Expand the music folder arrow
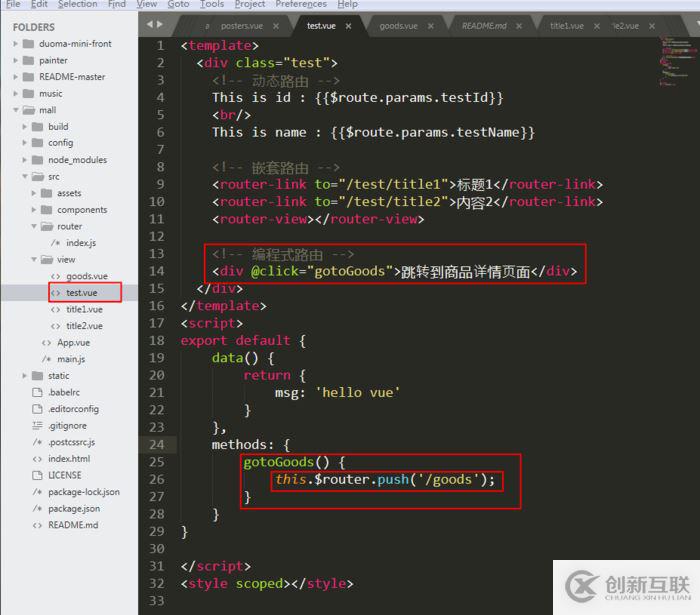This screenshot has height=615, width=700. click(x=16, y=94)
